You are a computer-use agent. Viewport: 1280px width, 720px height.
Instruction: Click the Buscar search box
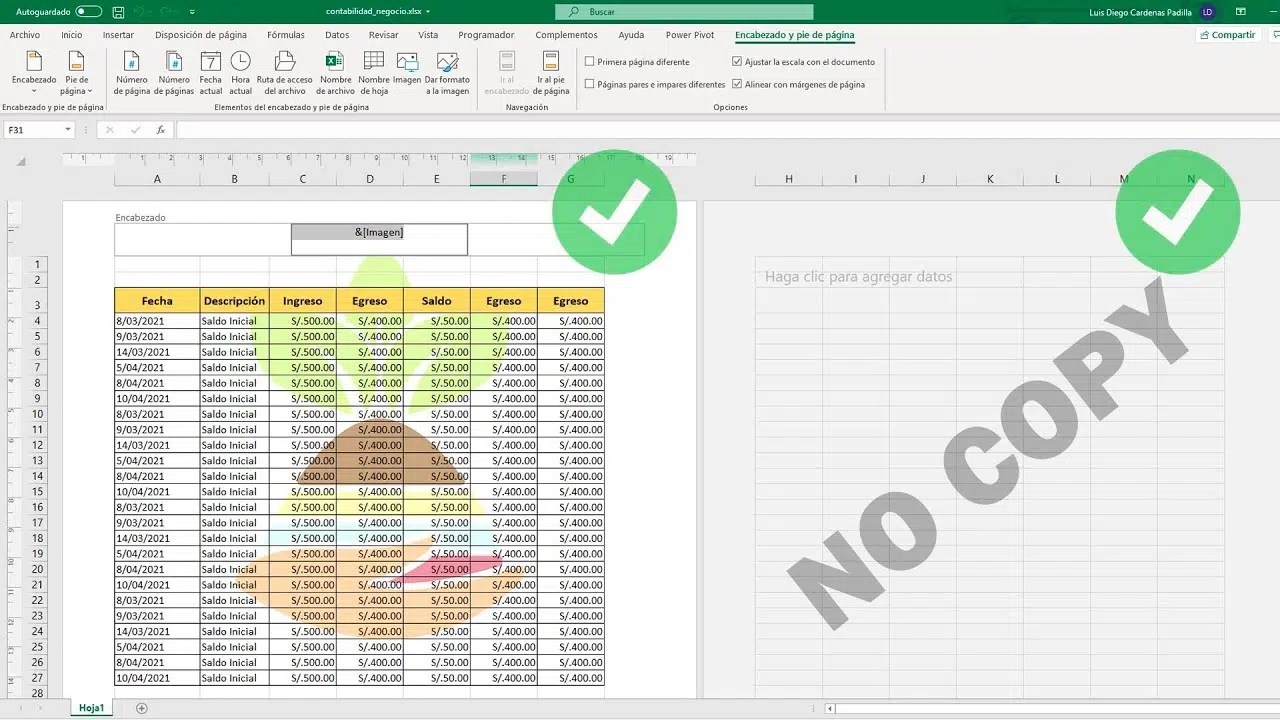pyautogui.click(x=684, y=12)
